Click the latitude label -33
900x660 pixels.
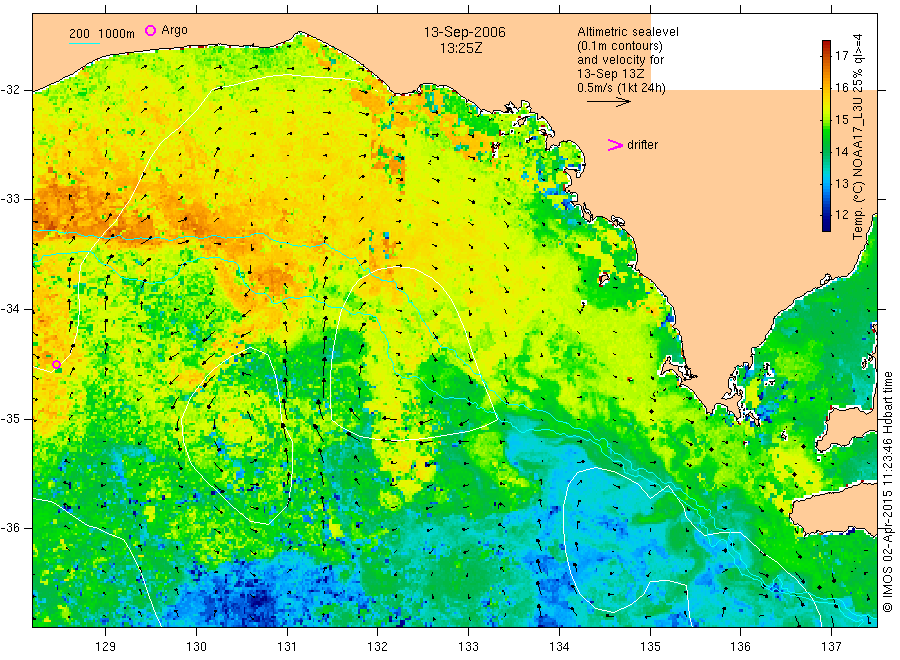coord(10,199)
